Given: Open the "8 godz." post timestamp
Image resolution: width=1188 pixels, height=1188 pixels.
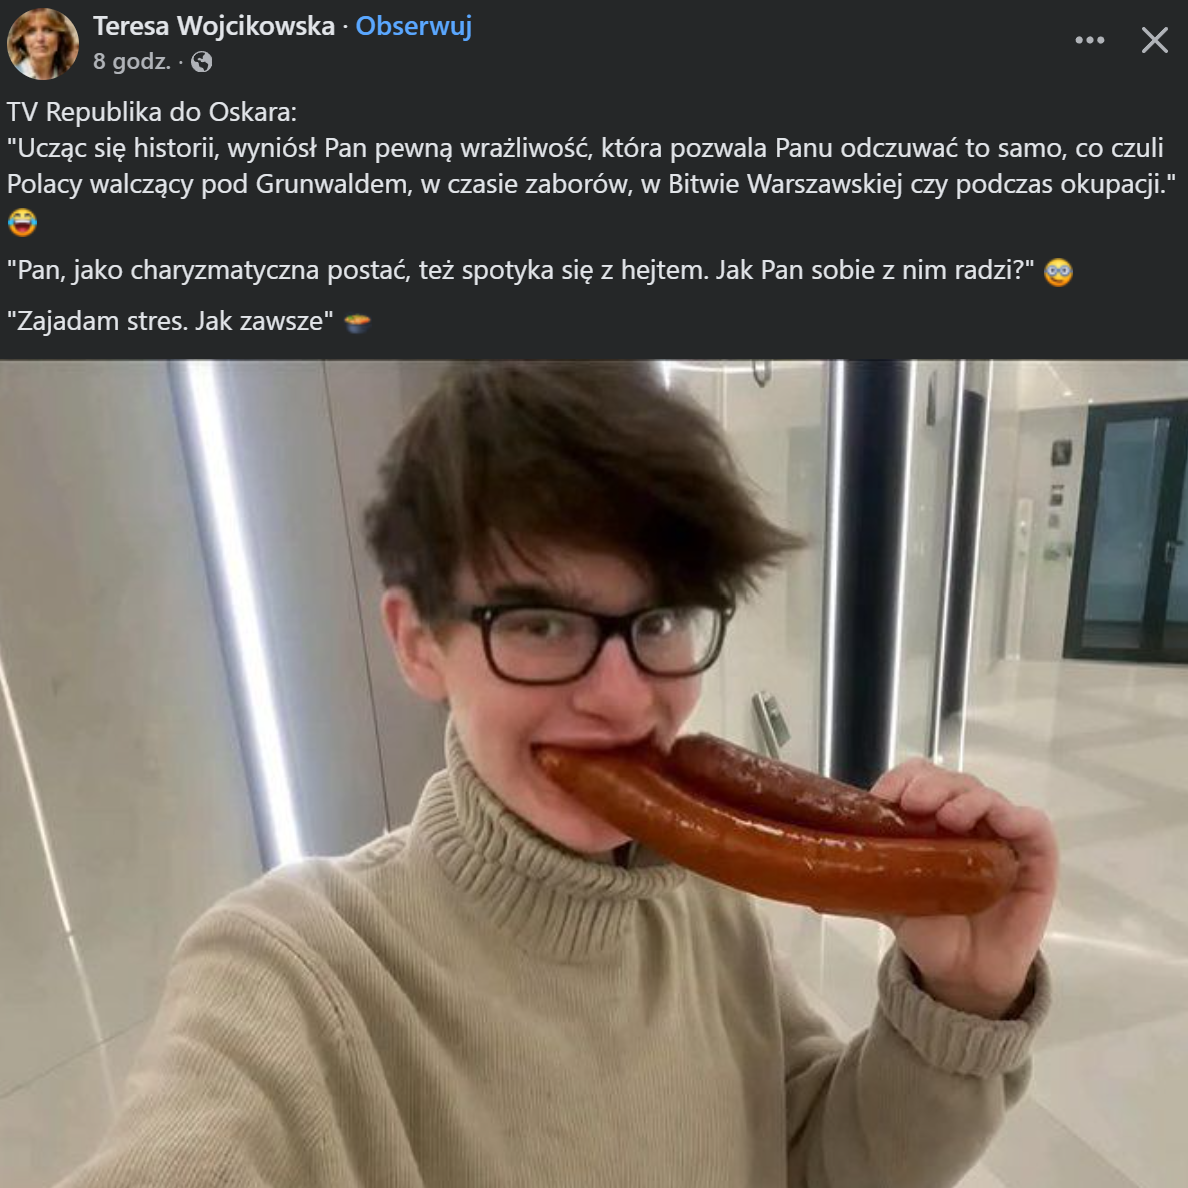Looking at the screenshot, I should tap(132, 62).
